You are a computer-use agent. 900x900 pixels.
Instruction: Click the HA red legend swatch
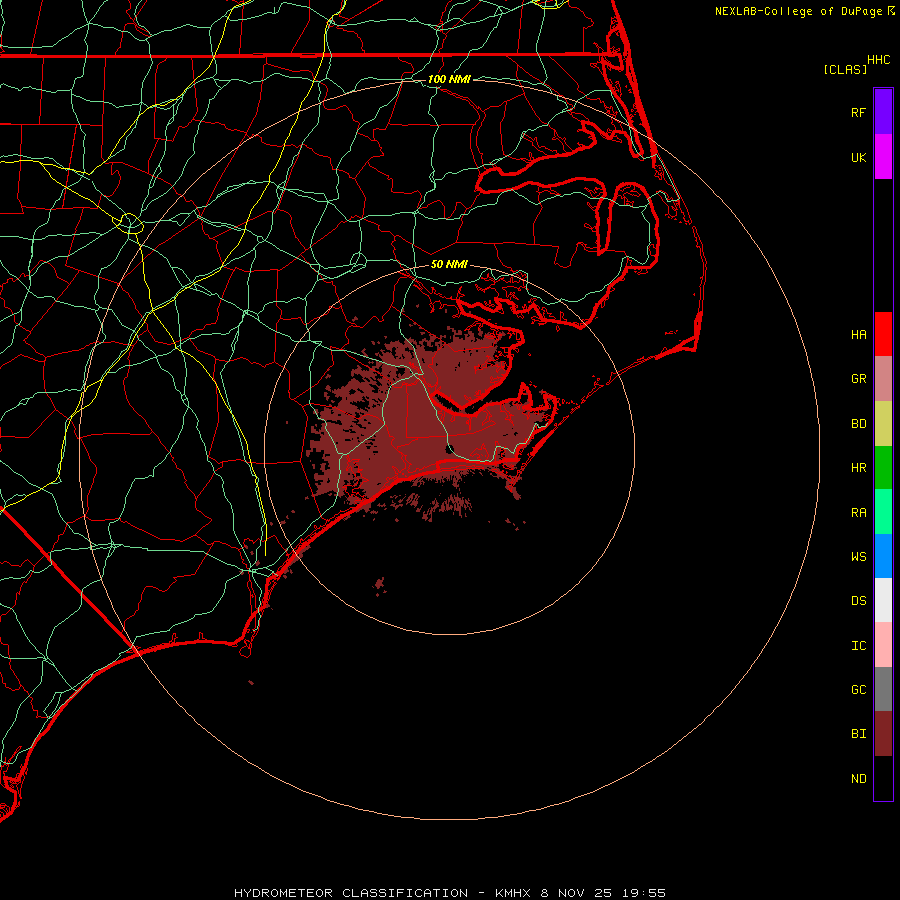[883, 334]
